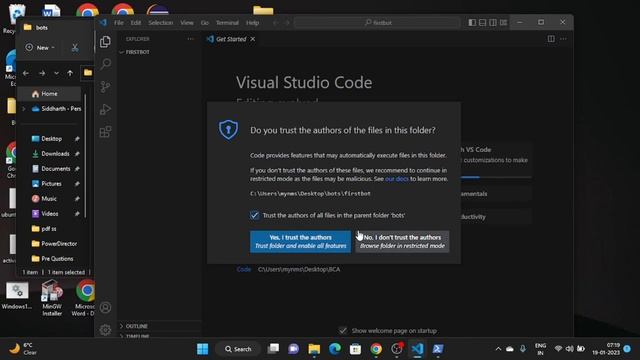
Task: Open Windows Start menu
Action: [x=202, y=349]
